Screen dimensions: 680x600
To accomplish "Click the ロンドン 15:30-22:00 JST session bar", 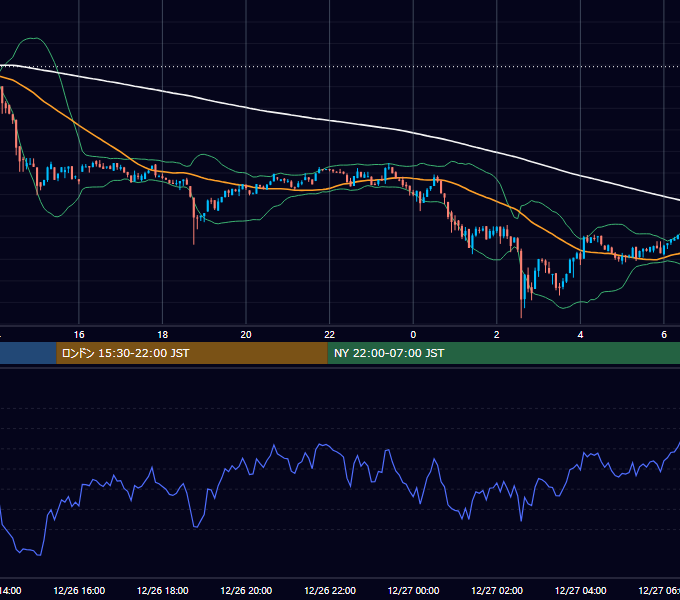I will tap(192, 353).
